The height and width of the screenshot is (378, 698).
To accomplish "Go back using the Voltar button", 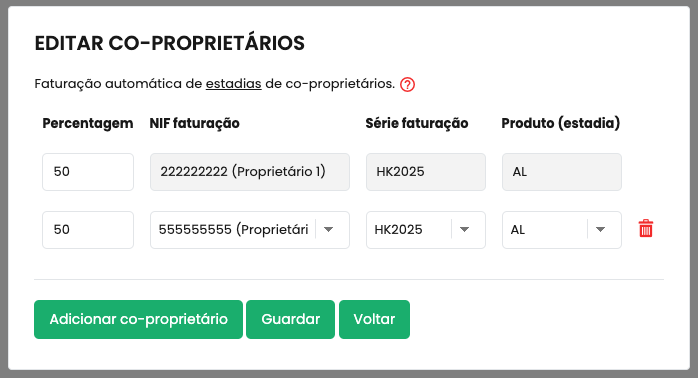I will point(374,319).
